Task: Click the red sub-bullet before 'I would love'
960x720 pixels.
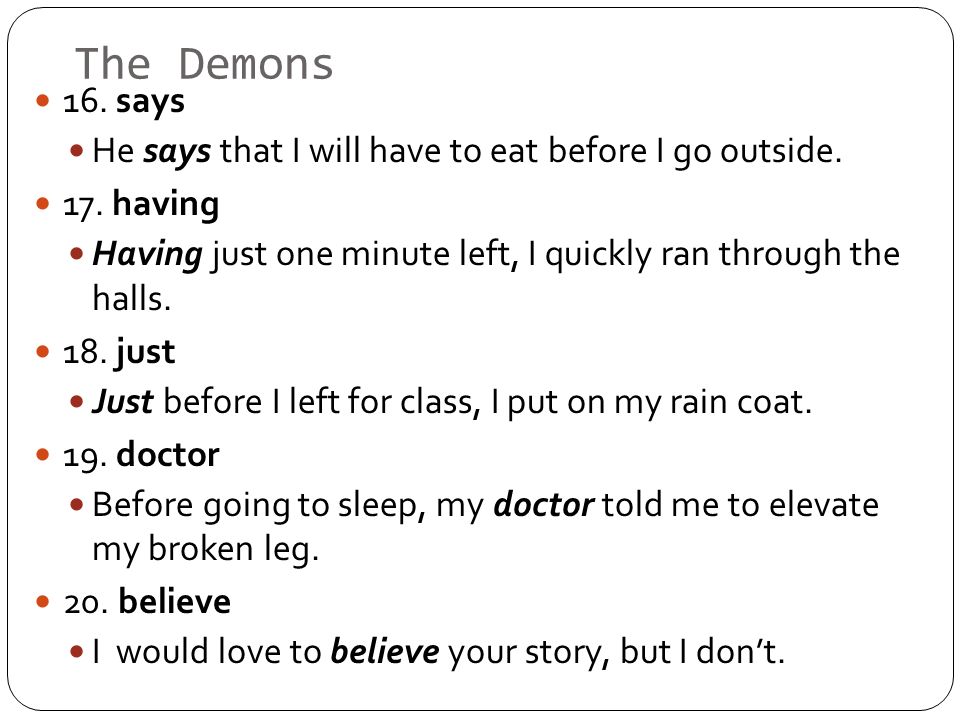Action: point(77,651)
